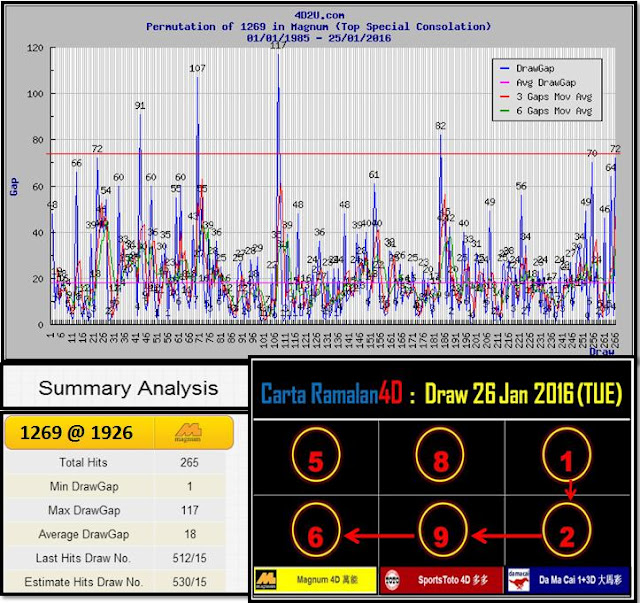Click the y-axis tick label 80
The height and width of the screenshot is (603, 640).
(x=38, y=140)
